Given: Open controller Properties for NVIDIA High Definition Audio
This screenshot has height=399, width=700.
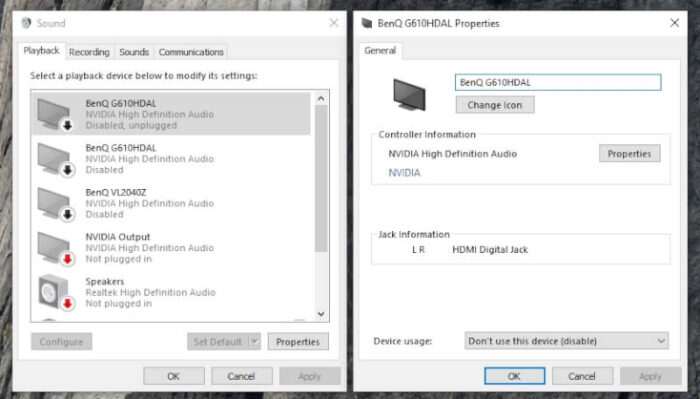Looking at the screenshot, I should pos(629,154).
